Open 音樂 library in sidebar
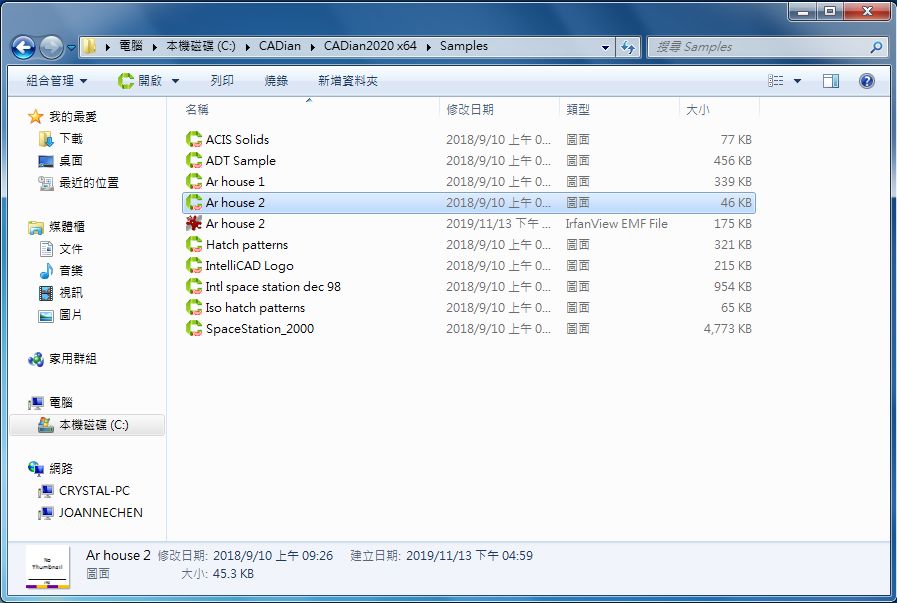 point(62,271)
